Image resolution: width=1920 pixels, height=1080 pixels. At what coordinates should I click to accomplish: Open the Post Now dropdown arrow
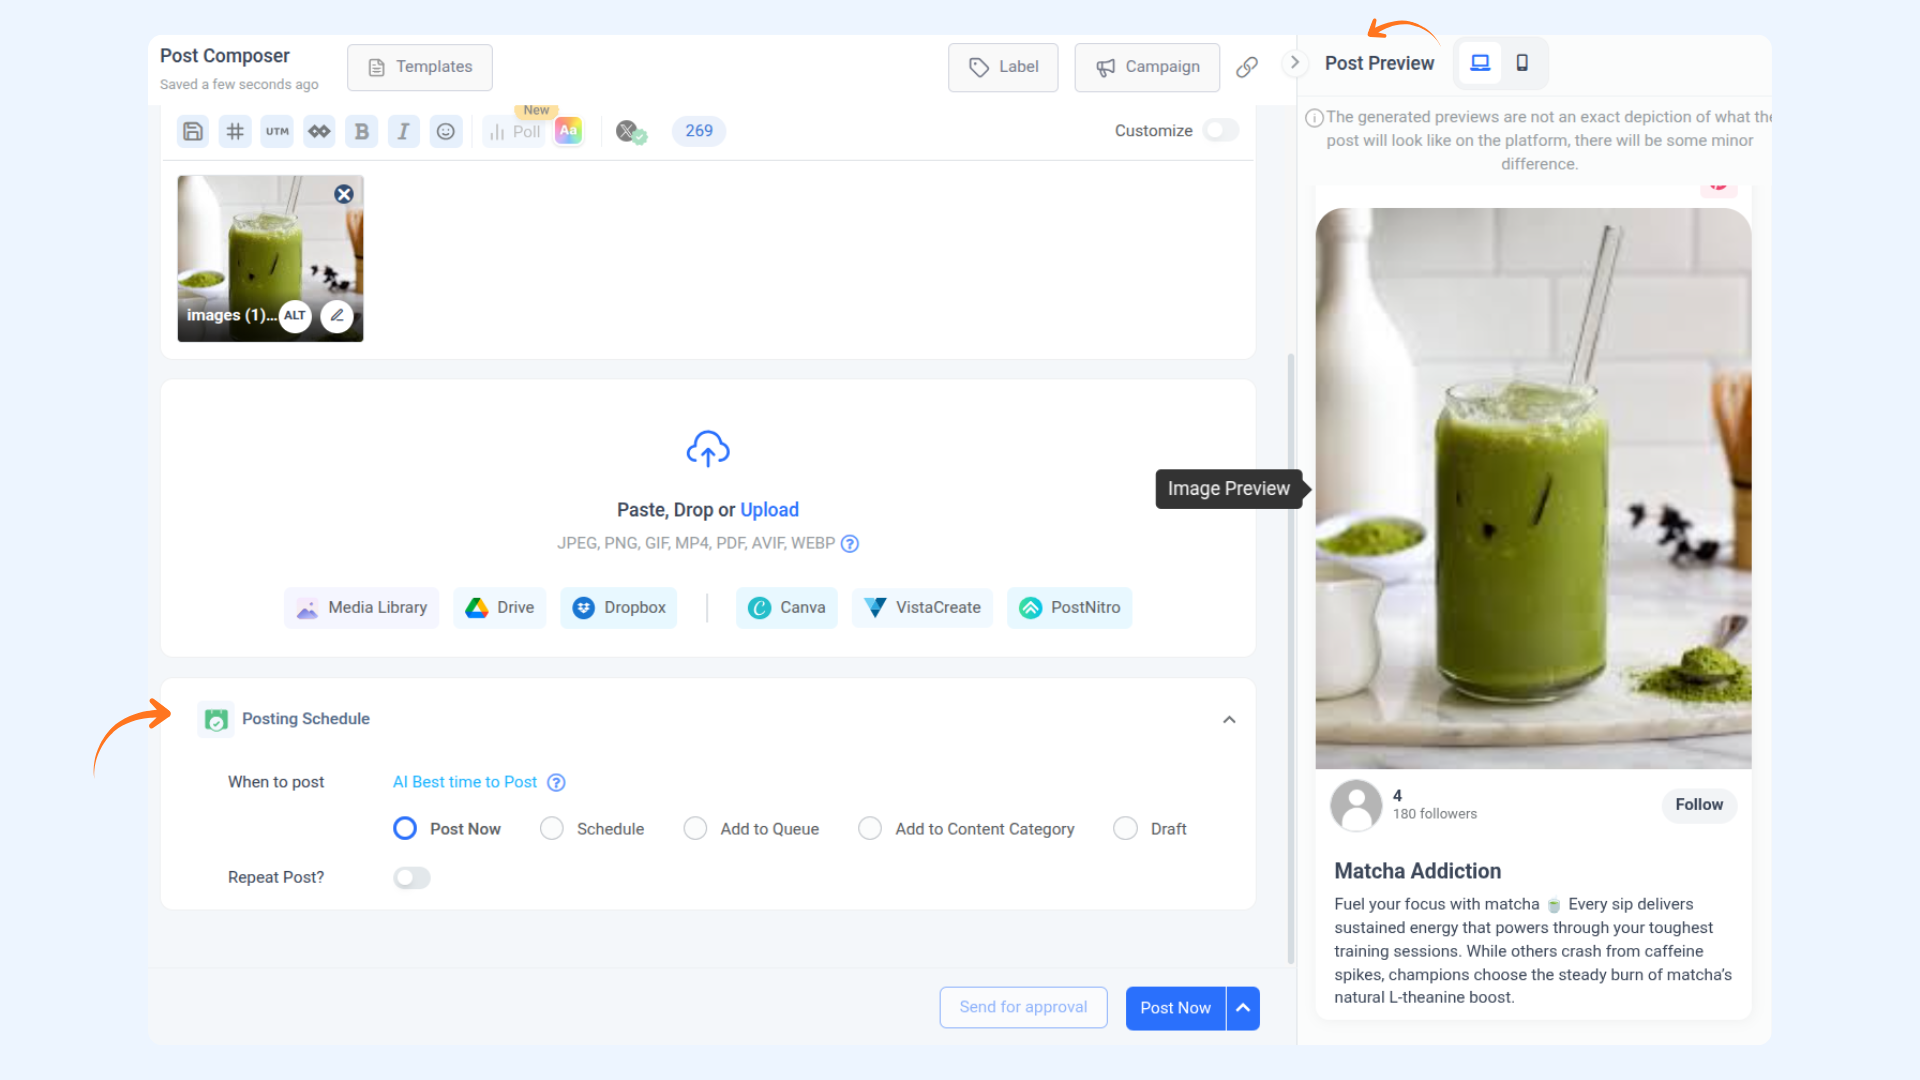click(1243, 1007)
